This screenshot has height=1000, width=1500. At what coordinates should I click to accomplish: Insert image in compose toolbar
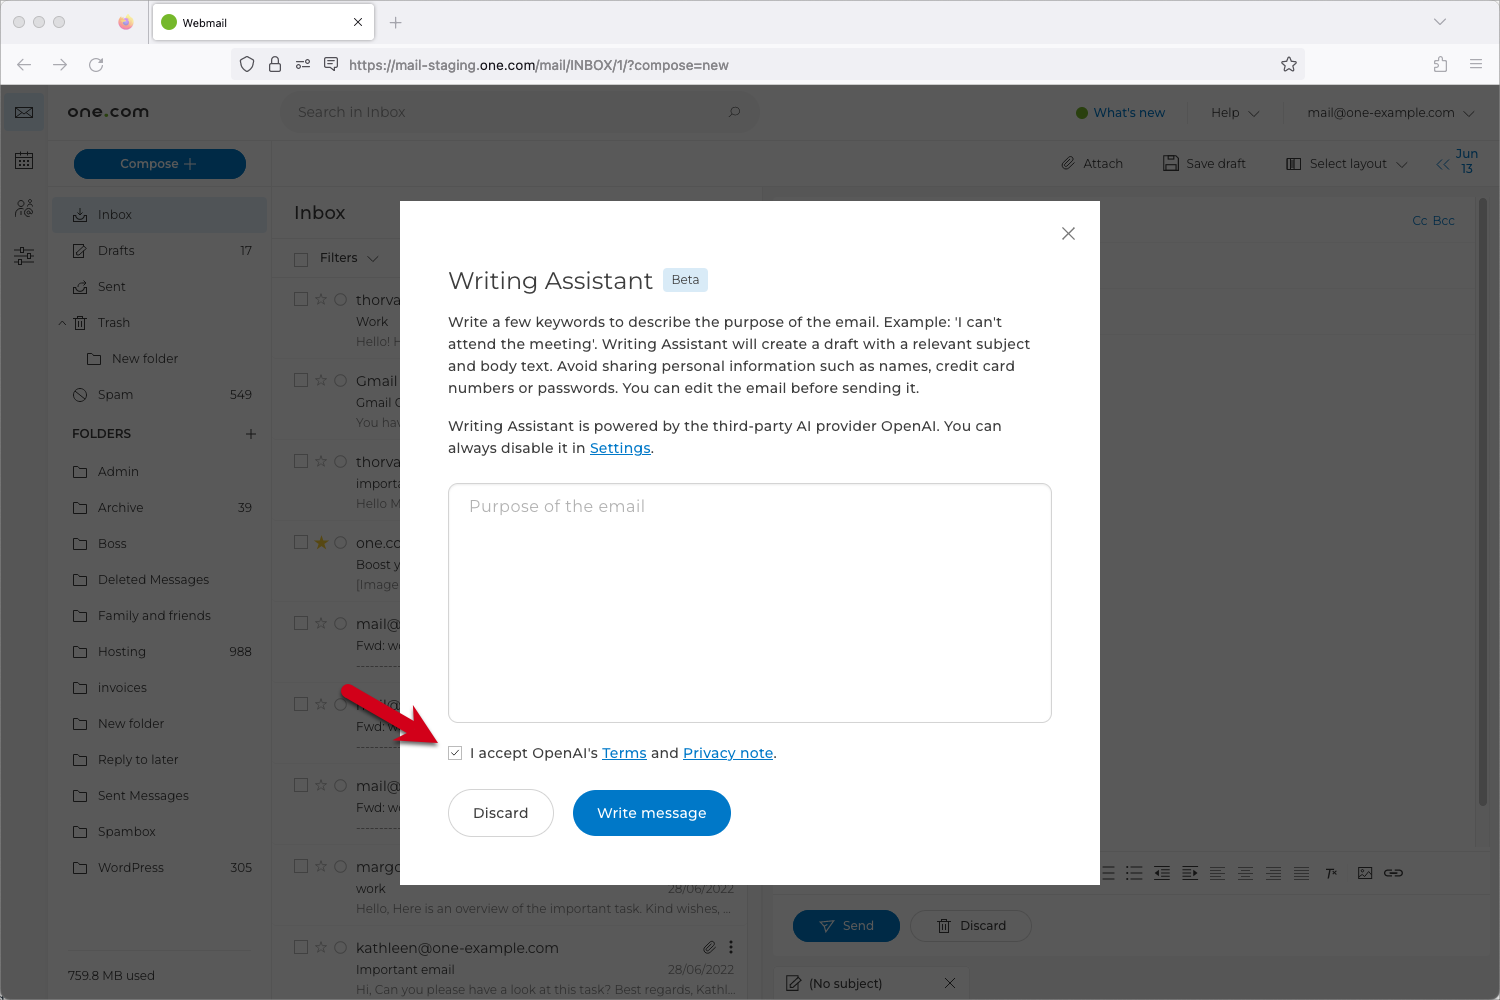tap(1365, 873)
